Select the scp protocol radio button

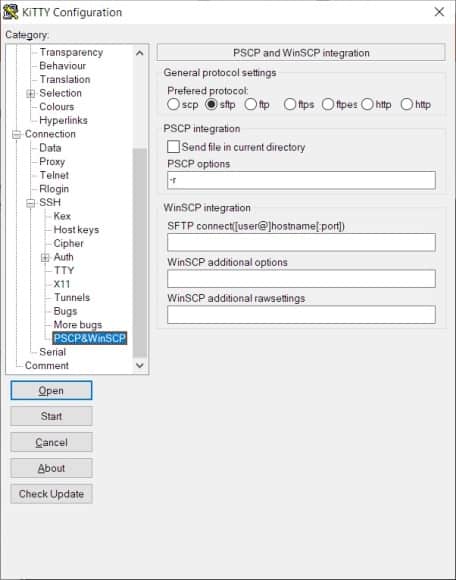coord(173,104)
